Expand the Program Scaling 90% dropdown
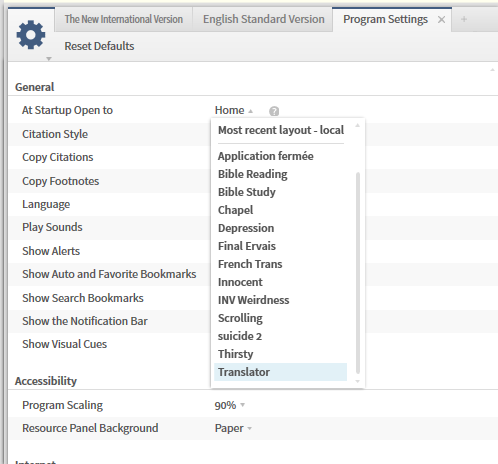The image size is (498, 464). point(230,405)
